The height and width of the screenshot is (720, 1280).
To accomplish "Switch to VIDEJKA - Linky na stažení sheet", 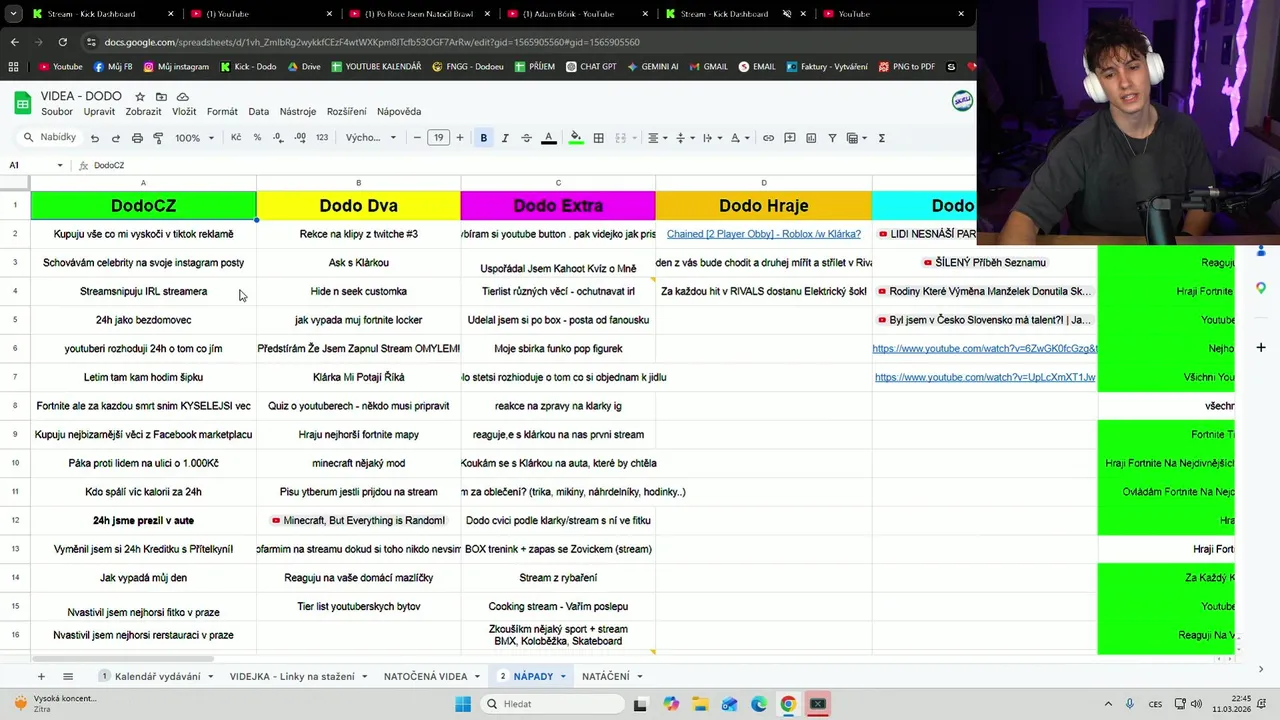I will click(292, 677).
